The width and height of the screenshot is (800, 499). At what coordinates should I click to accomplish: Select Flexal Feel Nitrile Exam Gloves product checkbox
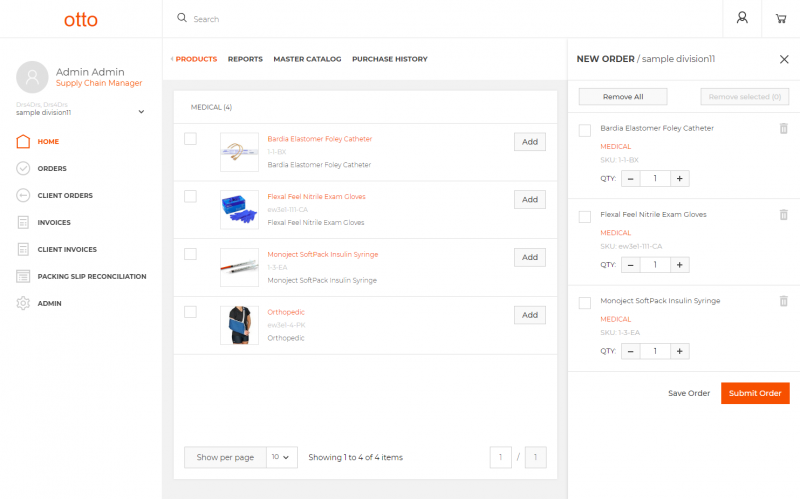[x=190, y=196]
